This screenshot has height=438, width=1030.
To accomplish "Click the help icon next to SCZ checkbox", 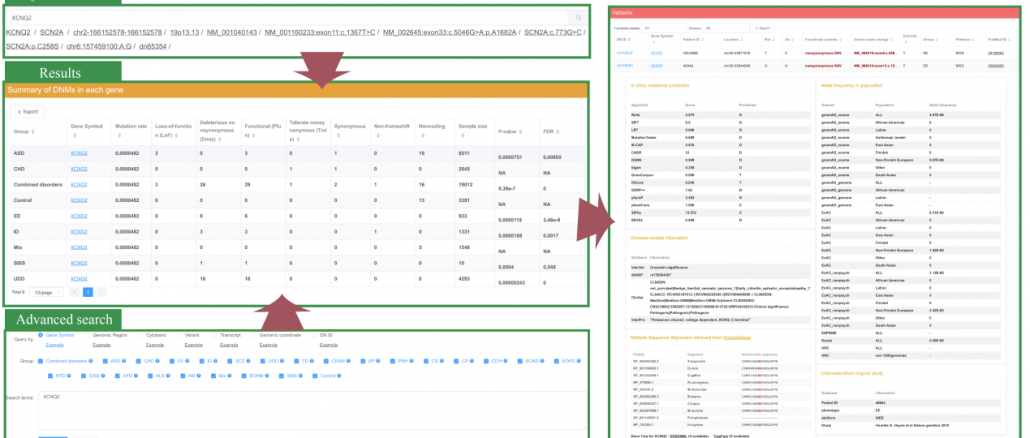I will pos(250,361).
